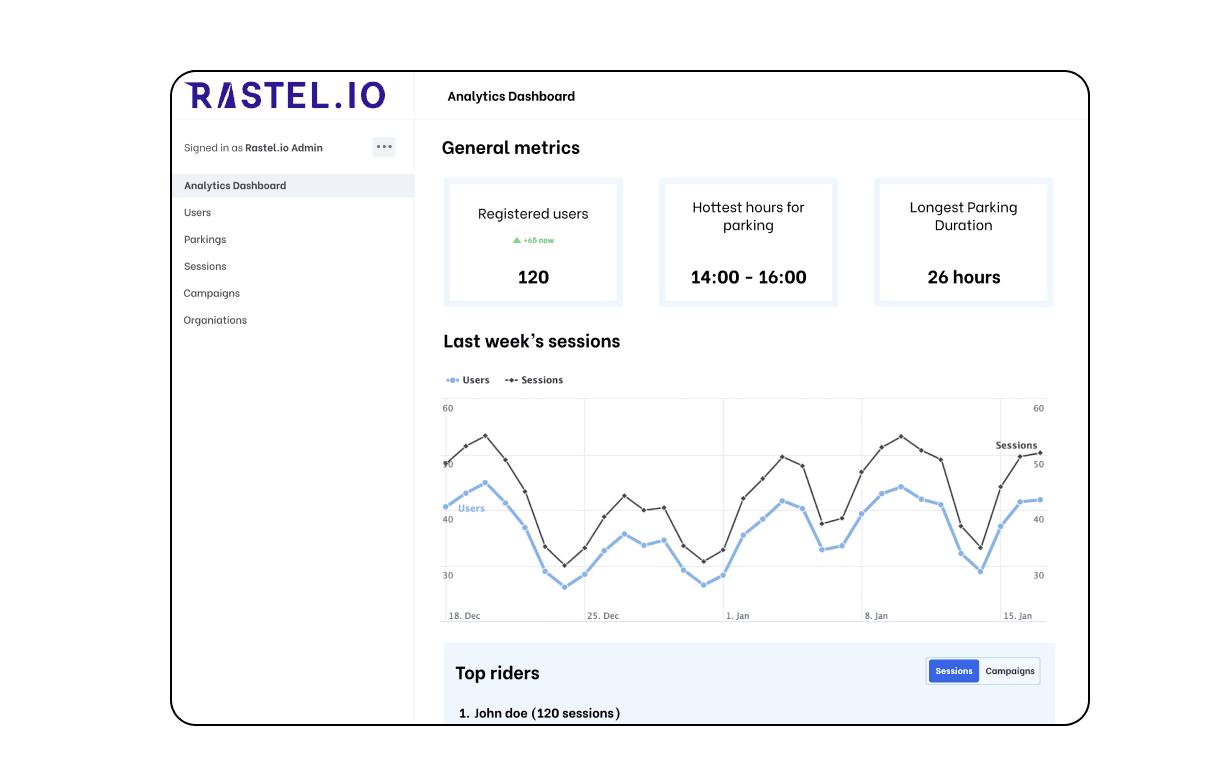Image resolution: width=1228 pixels, height=766 pixels.
Task: Click the Hottest hours for parking card
Action: tap(748, 243)
